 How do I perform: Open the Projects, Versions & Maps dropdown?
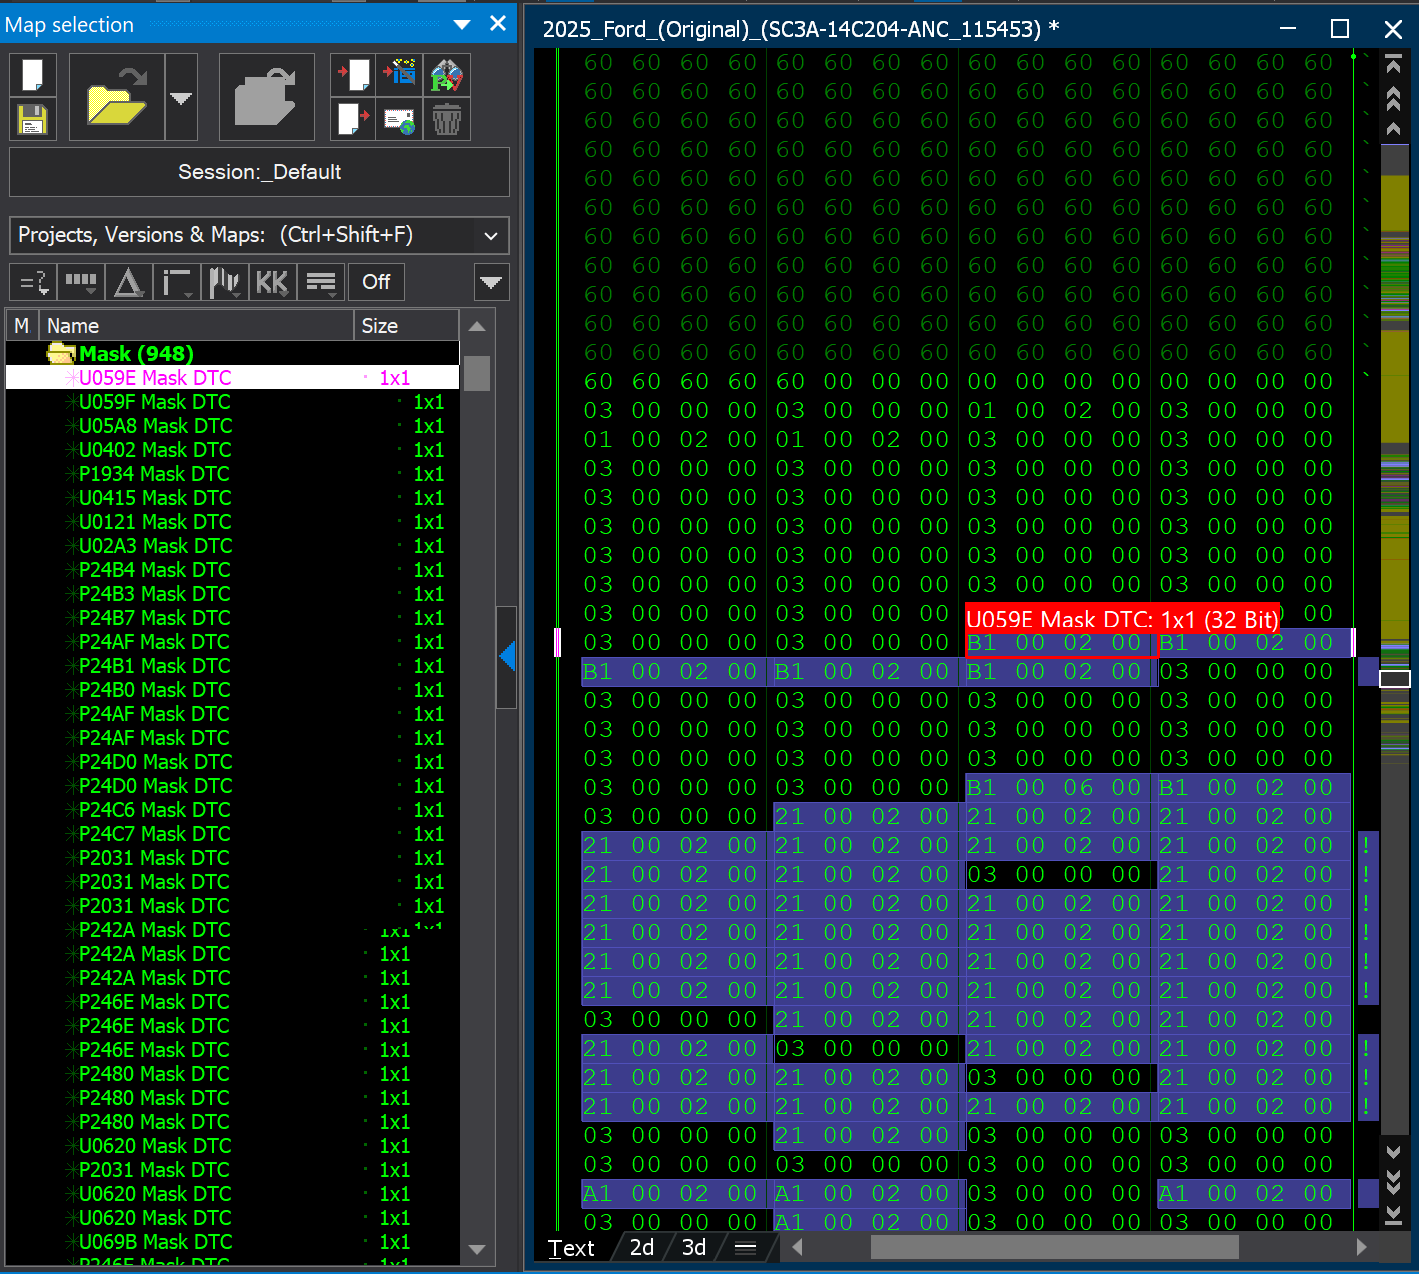click(490, 235)
